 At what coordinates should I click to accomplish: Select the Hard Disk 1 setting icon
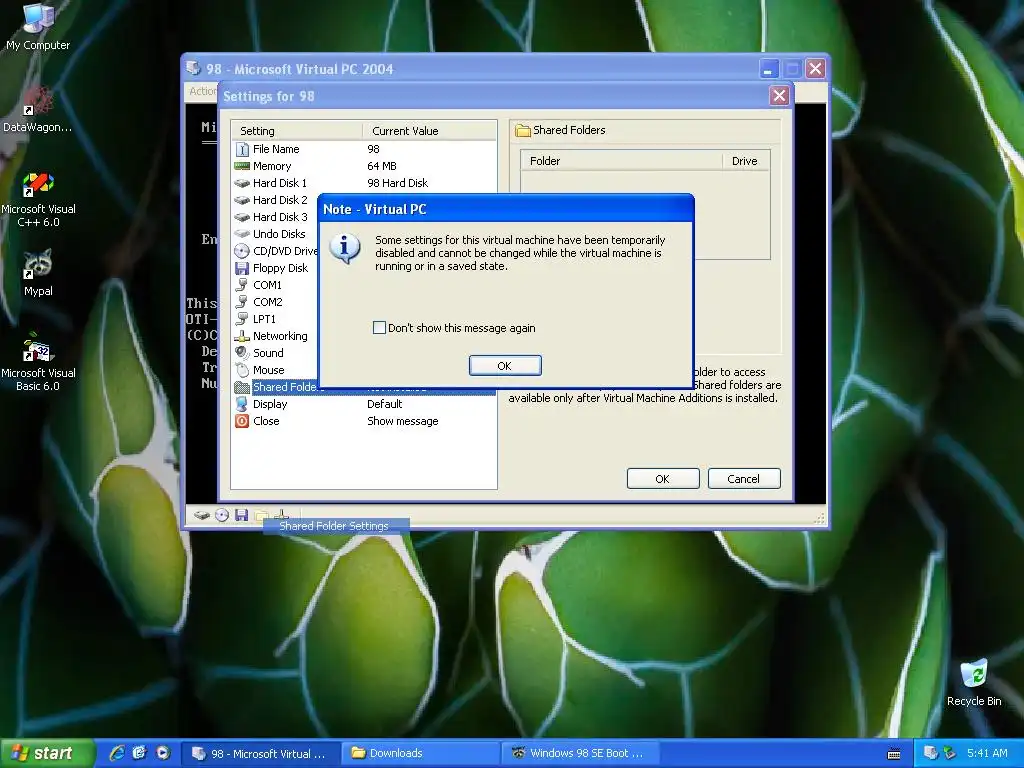[242, 183]
